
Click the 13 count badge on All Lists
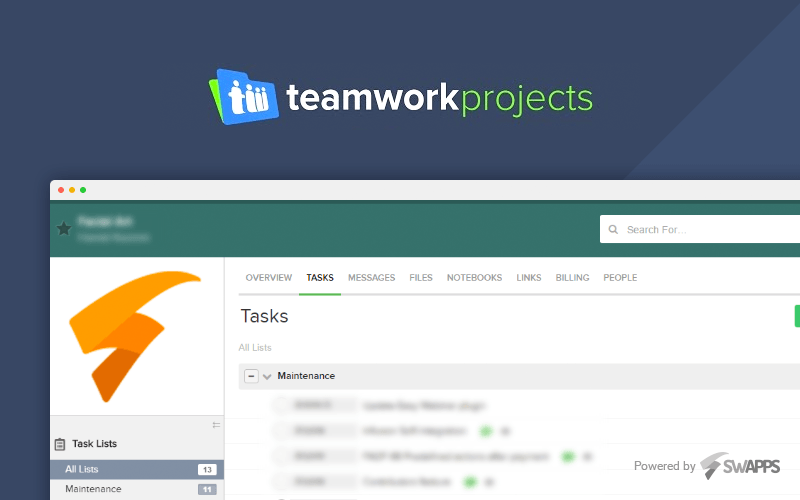tap(207, 470)
